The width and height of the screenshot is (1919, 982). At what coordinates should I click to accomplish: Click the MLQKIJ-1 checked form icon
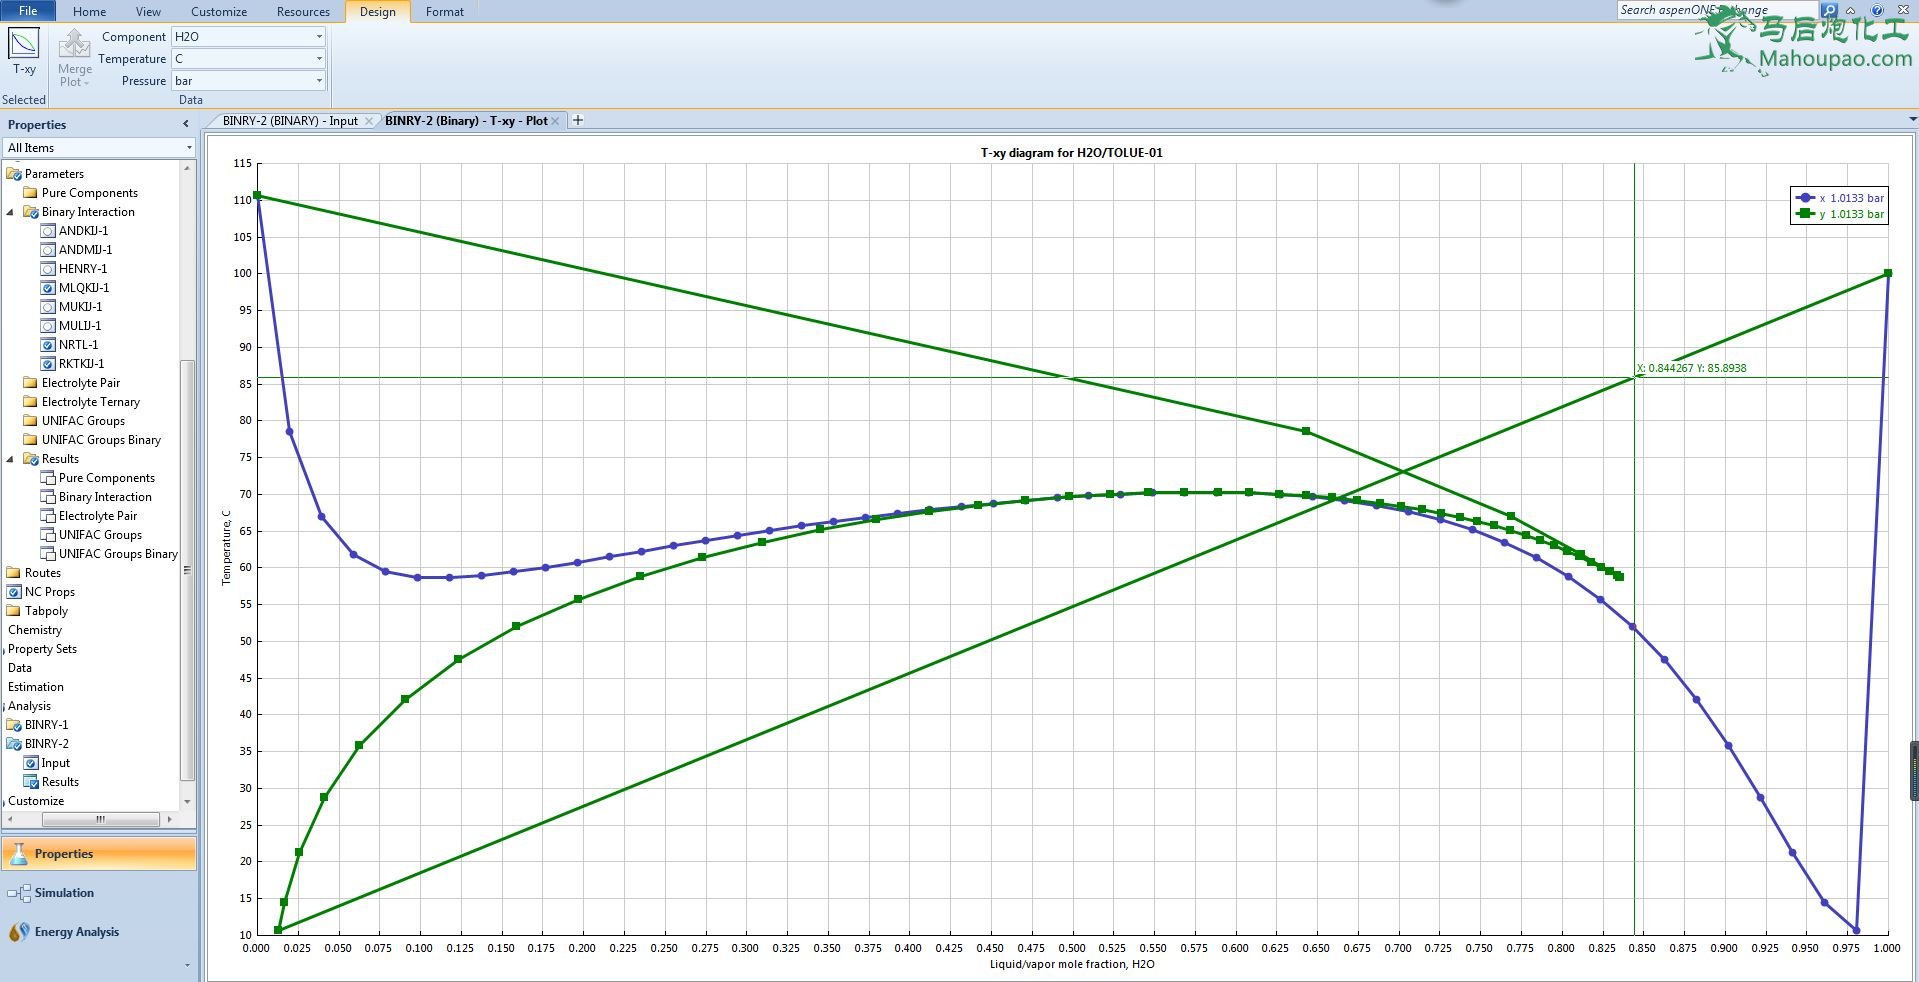coord(48,288)
